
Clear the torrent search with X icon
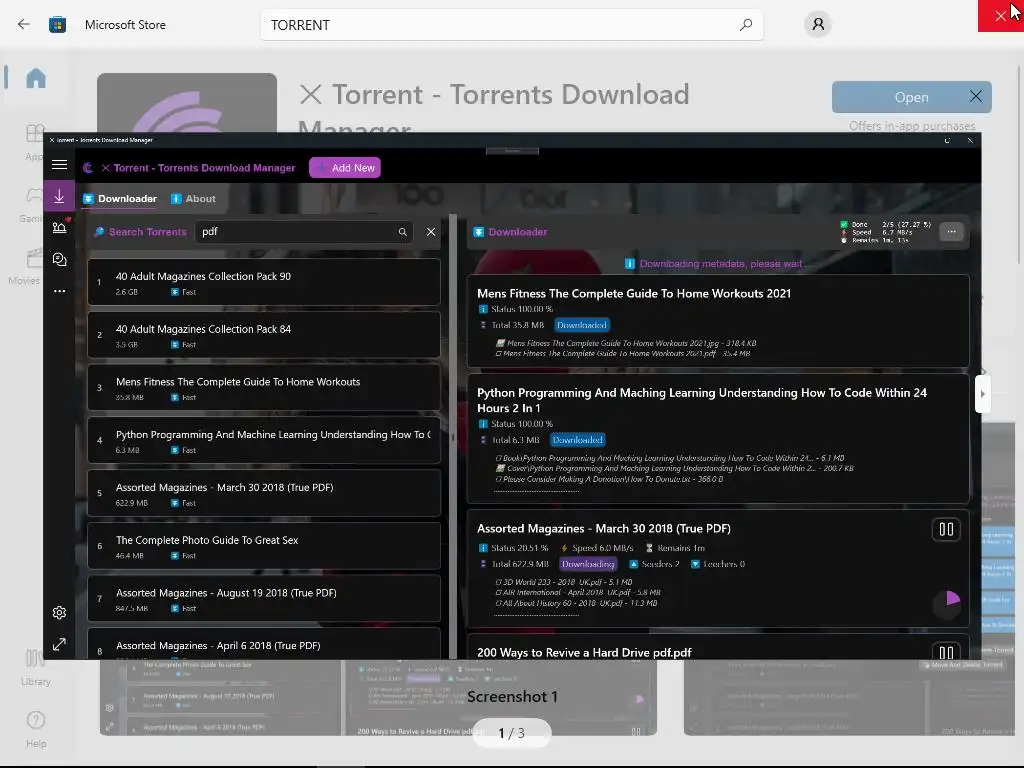click(431, 232)
